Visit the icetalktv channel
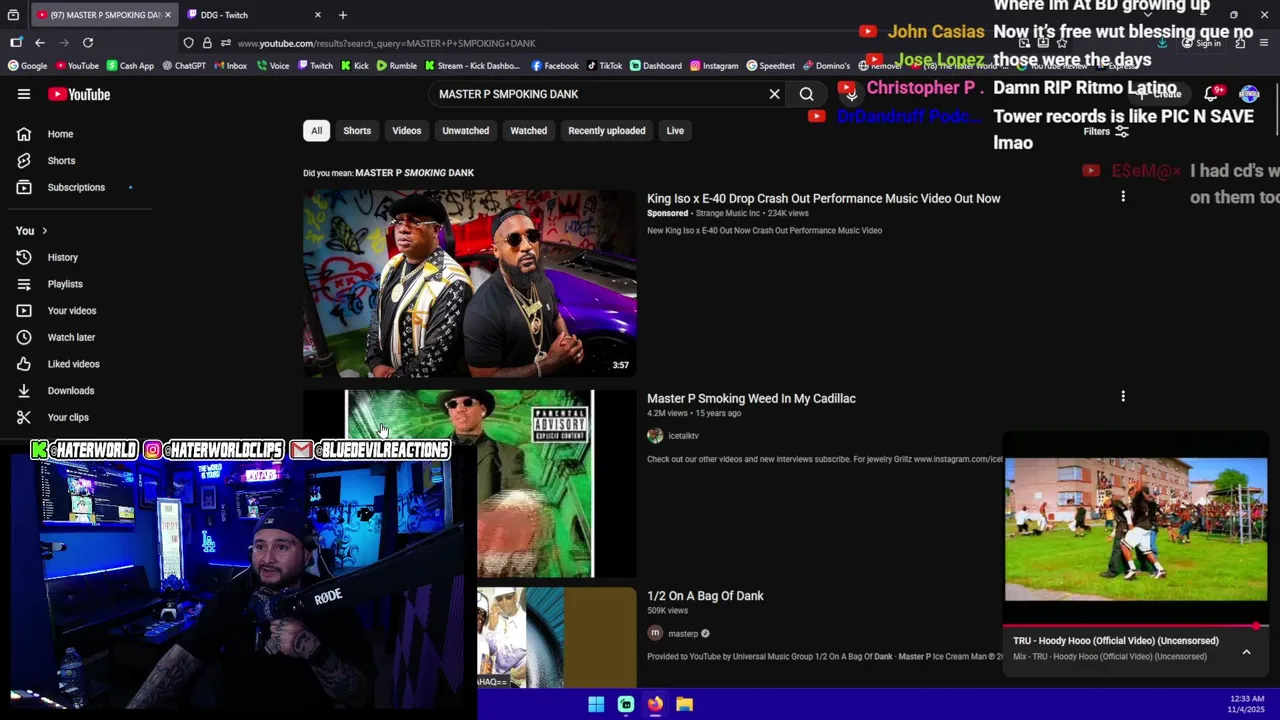Image resolution: width=1280 pixels, height=720 pixels. click(x=683, y=436)
